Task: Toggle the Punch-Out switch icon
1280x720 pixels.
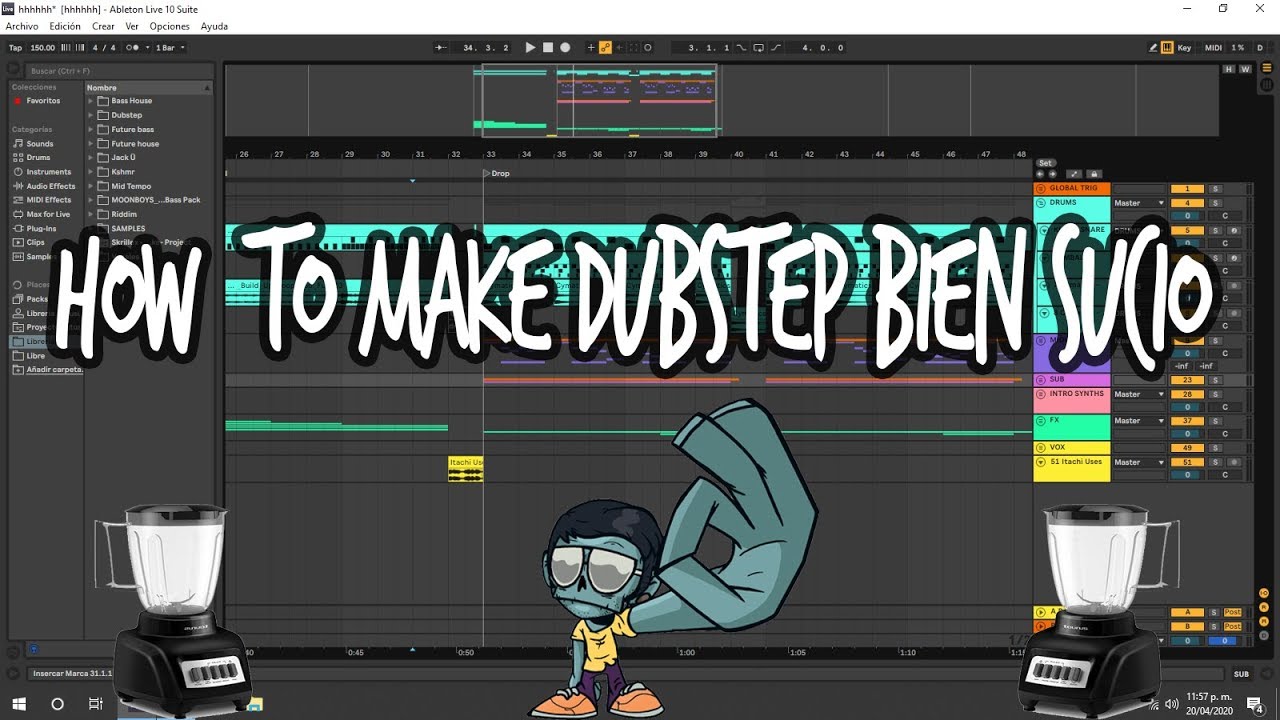Action: point(776,47)
